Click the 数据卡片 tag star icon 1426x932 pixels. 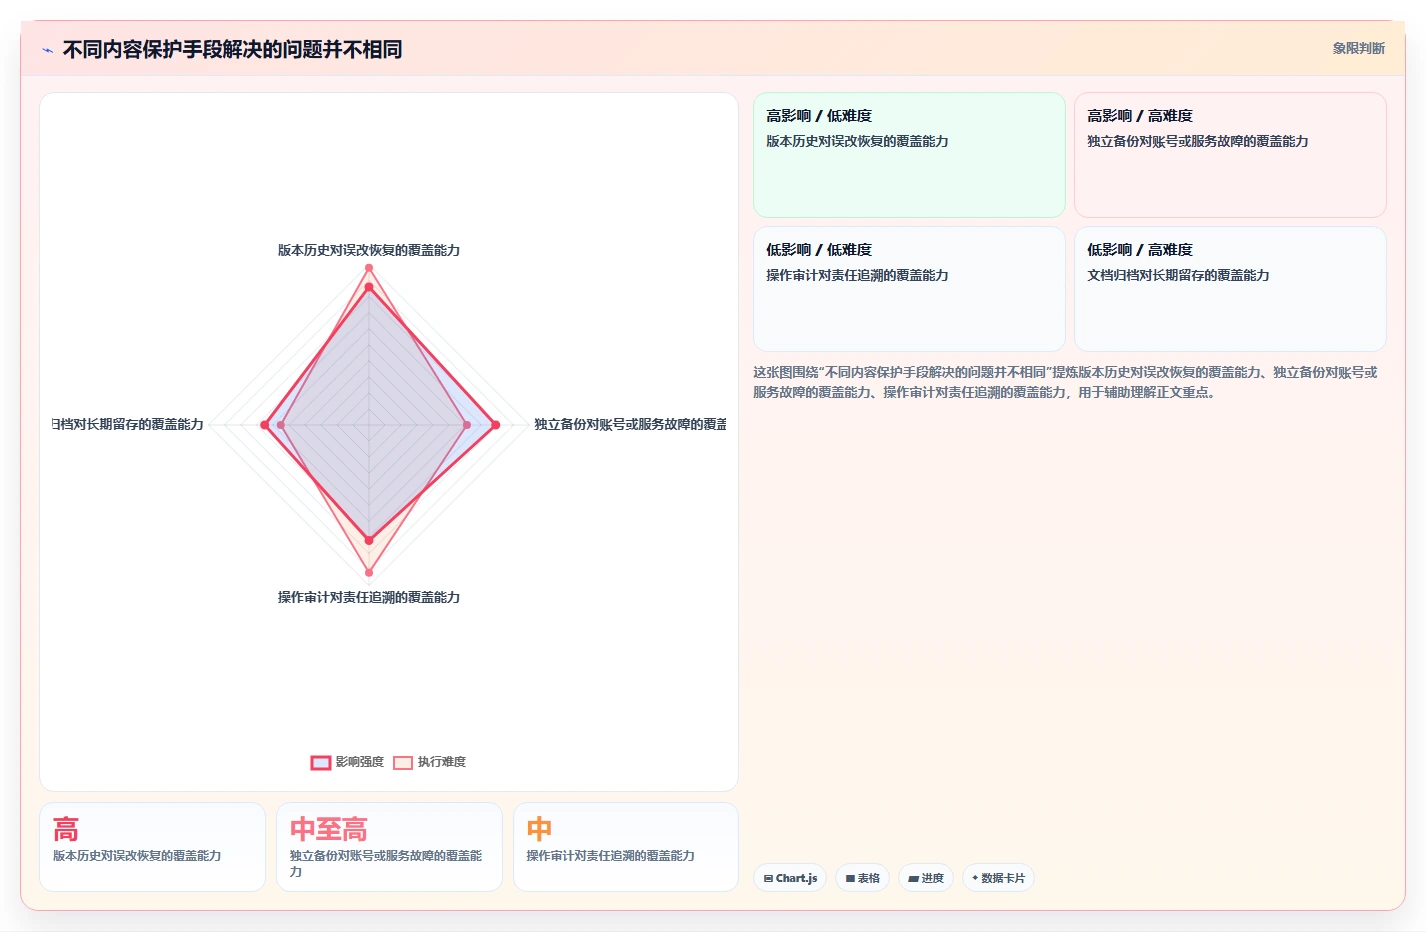975,878
